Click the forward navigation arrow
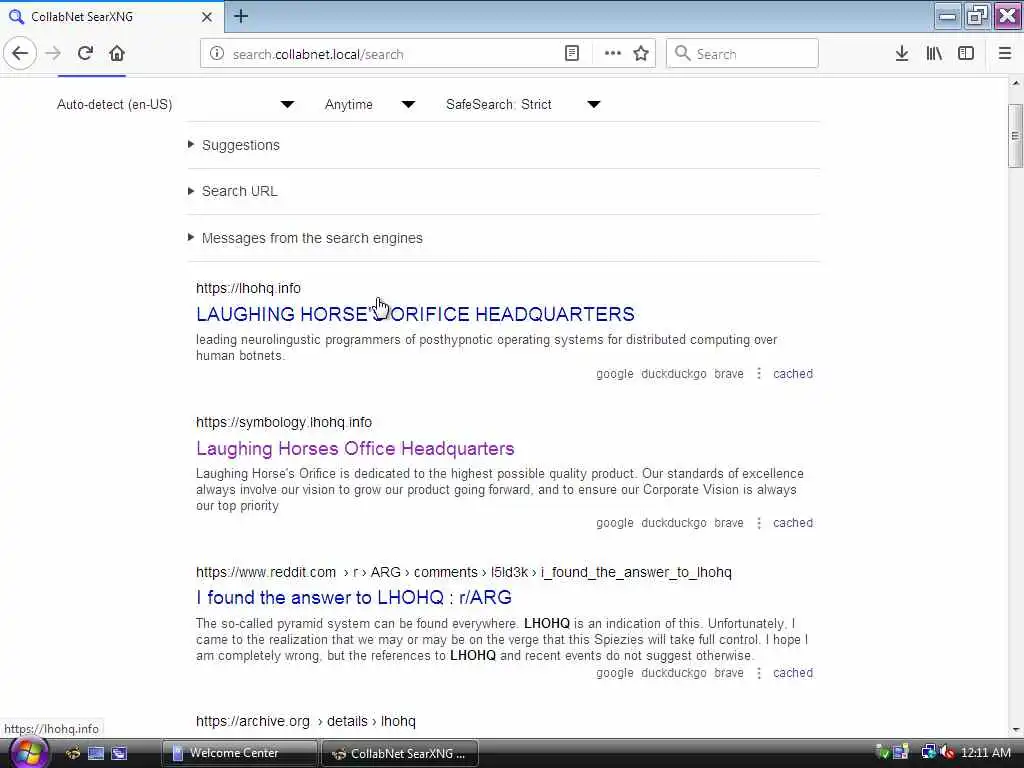This screenshot has height=768, width=1024. 54,54
